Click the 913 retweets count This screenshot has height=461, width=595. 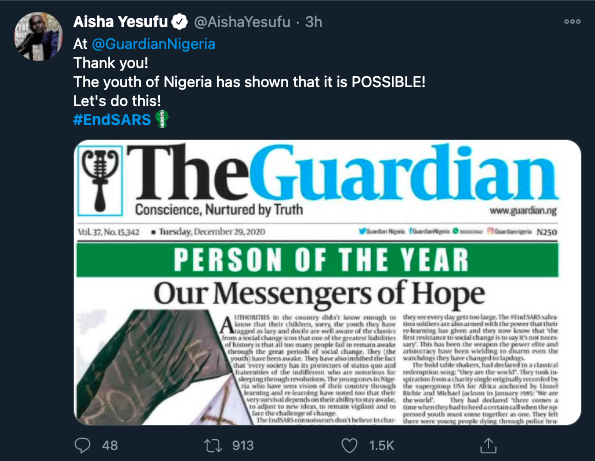pyautogui.click(x=243, y=445)
